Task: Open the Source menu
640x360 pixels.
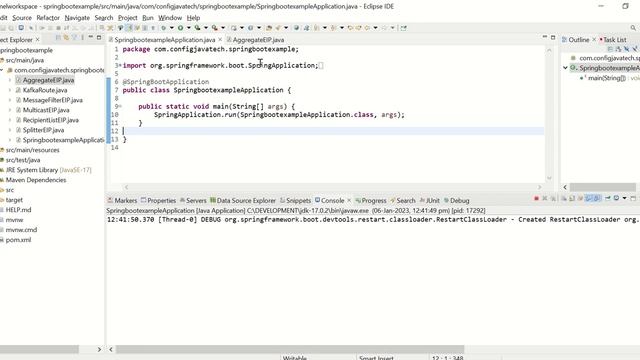Action: coord(22,18)
